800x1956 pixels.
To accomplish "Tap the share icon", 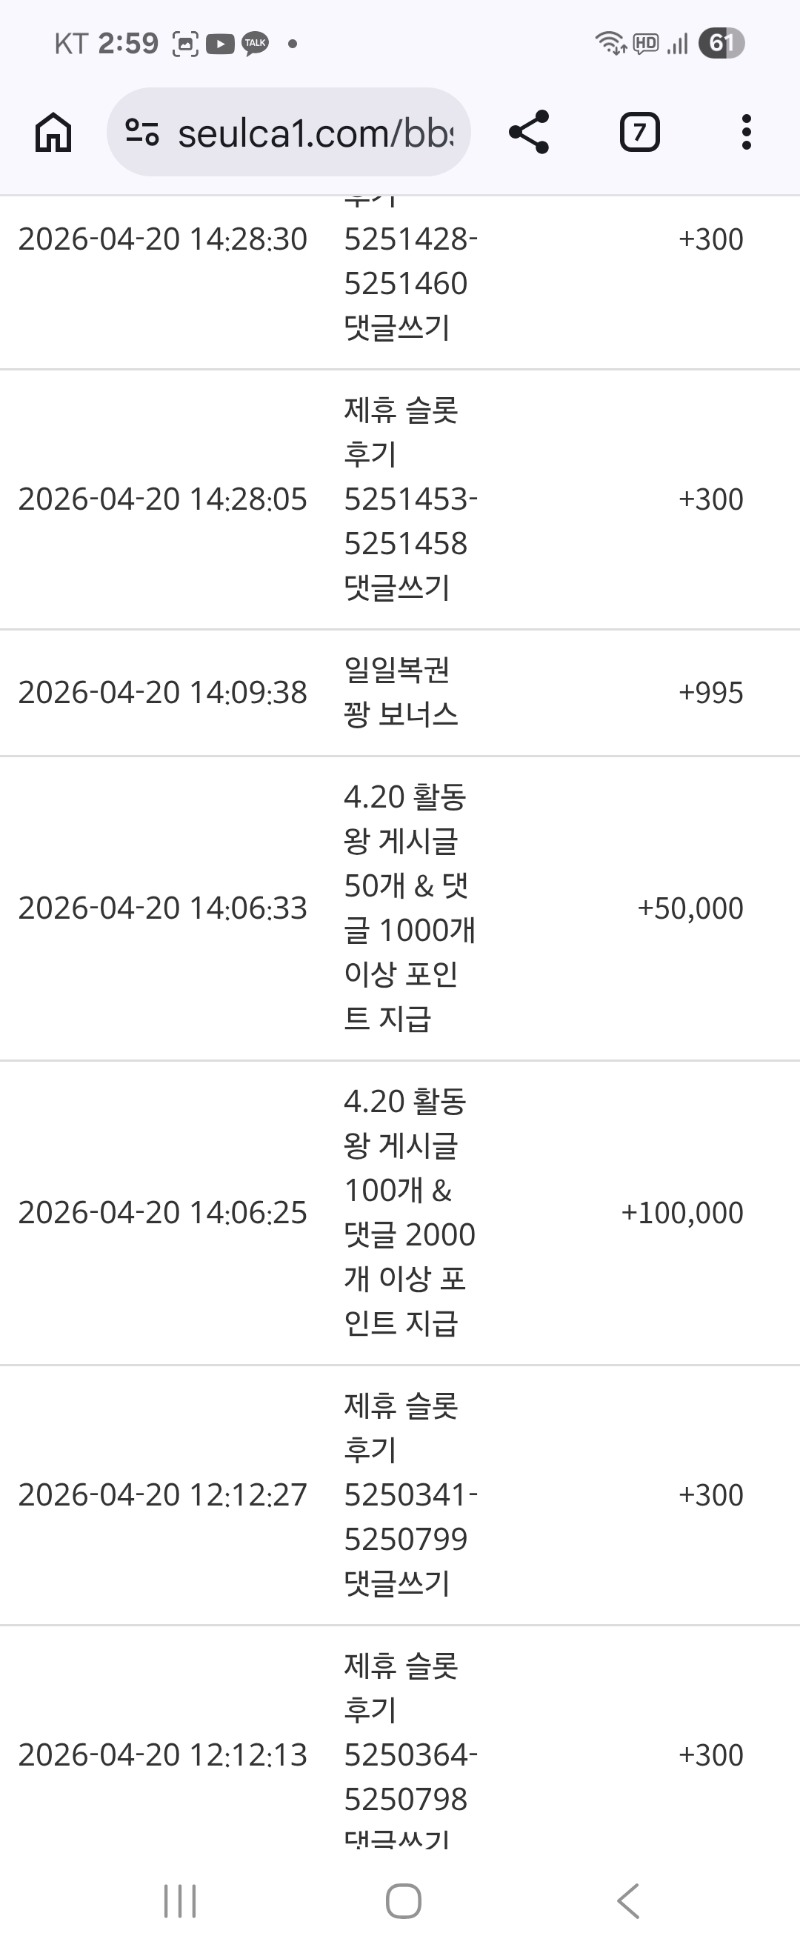I will (x=528, y=132).
